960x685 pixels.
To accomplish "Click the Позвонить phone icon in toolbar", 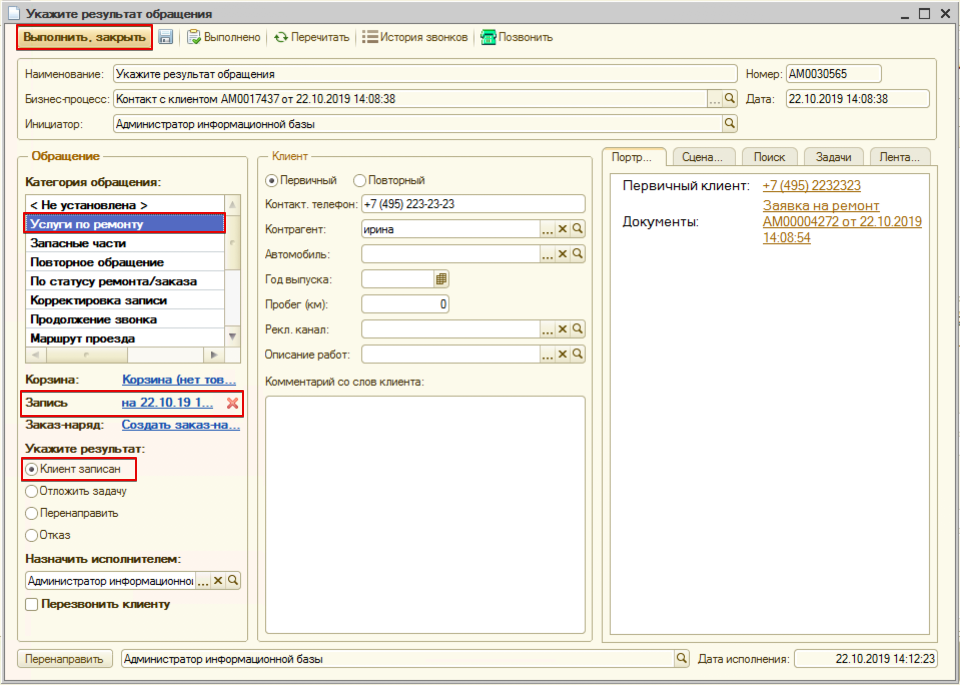I will [489, 37].
